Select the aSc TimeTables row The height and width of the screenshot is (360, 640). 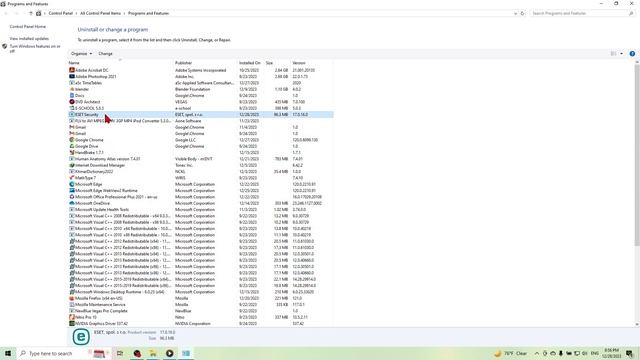200,83
